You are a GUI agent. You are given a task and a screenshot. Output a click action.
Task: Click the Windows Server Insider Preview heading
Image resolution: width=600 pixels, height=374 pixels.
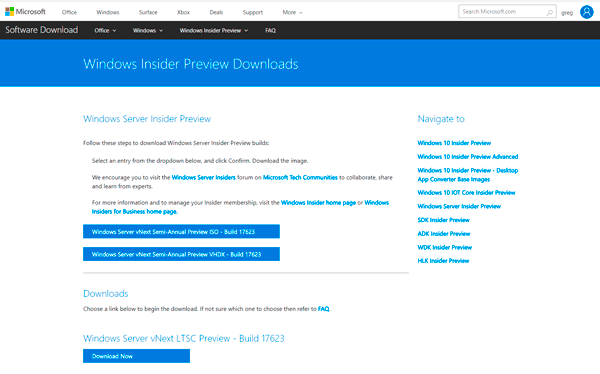(147, 119)
